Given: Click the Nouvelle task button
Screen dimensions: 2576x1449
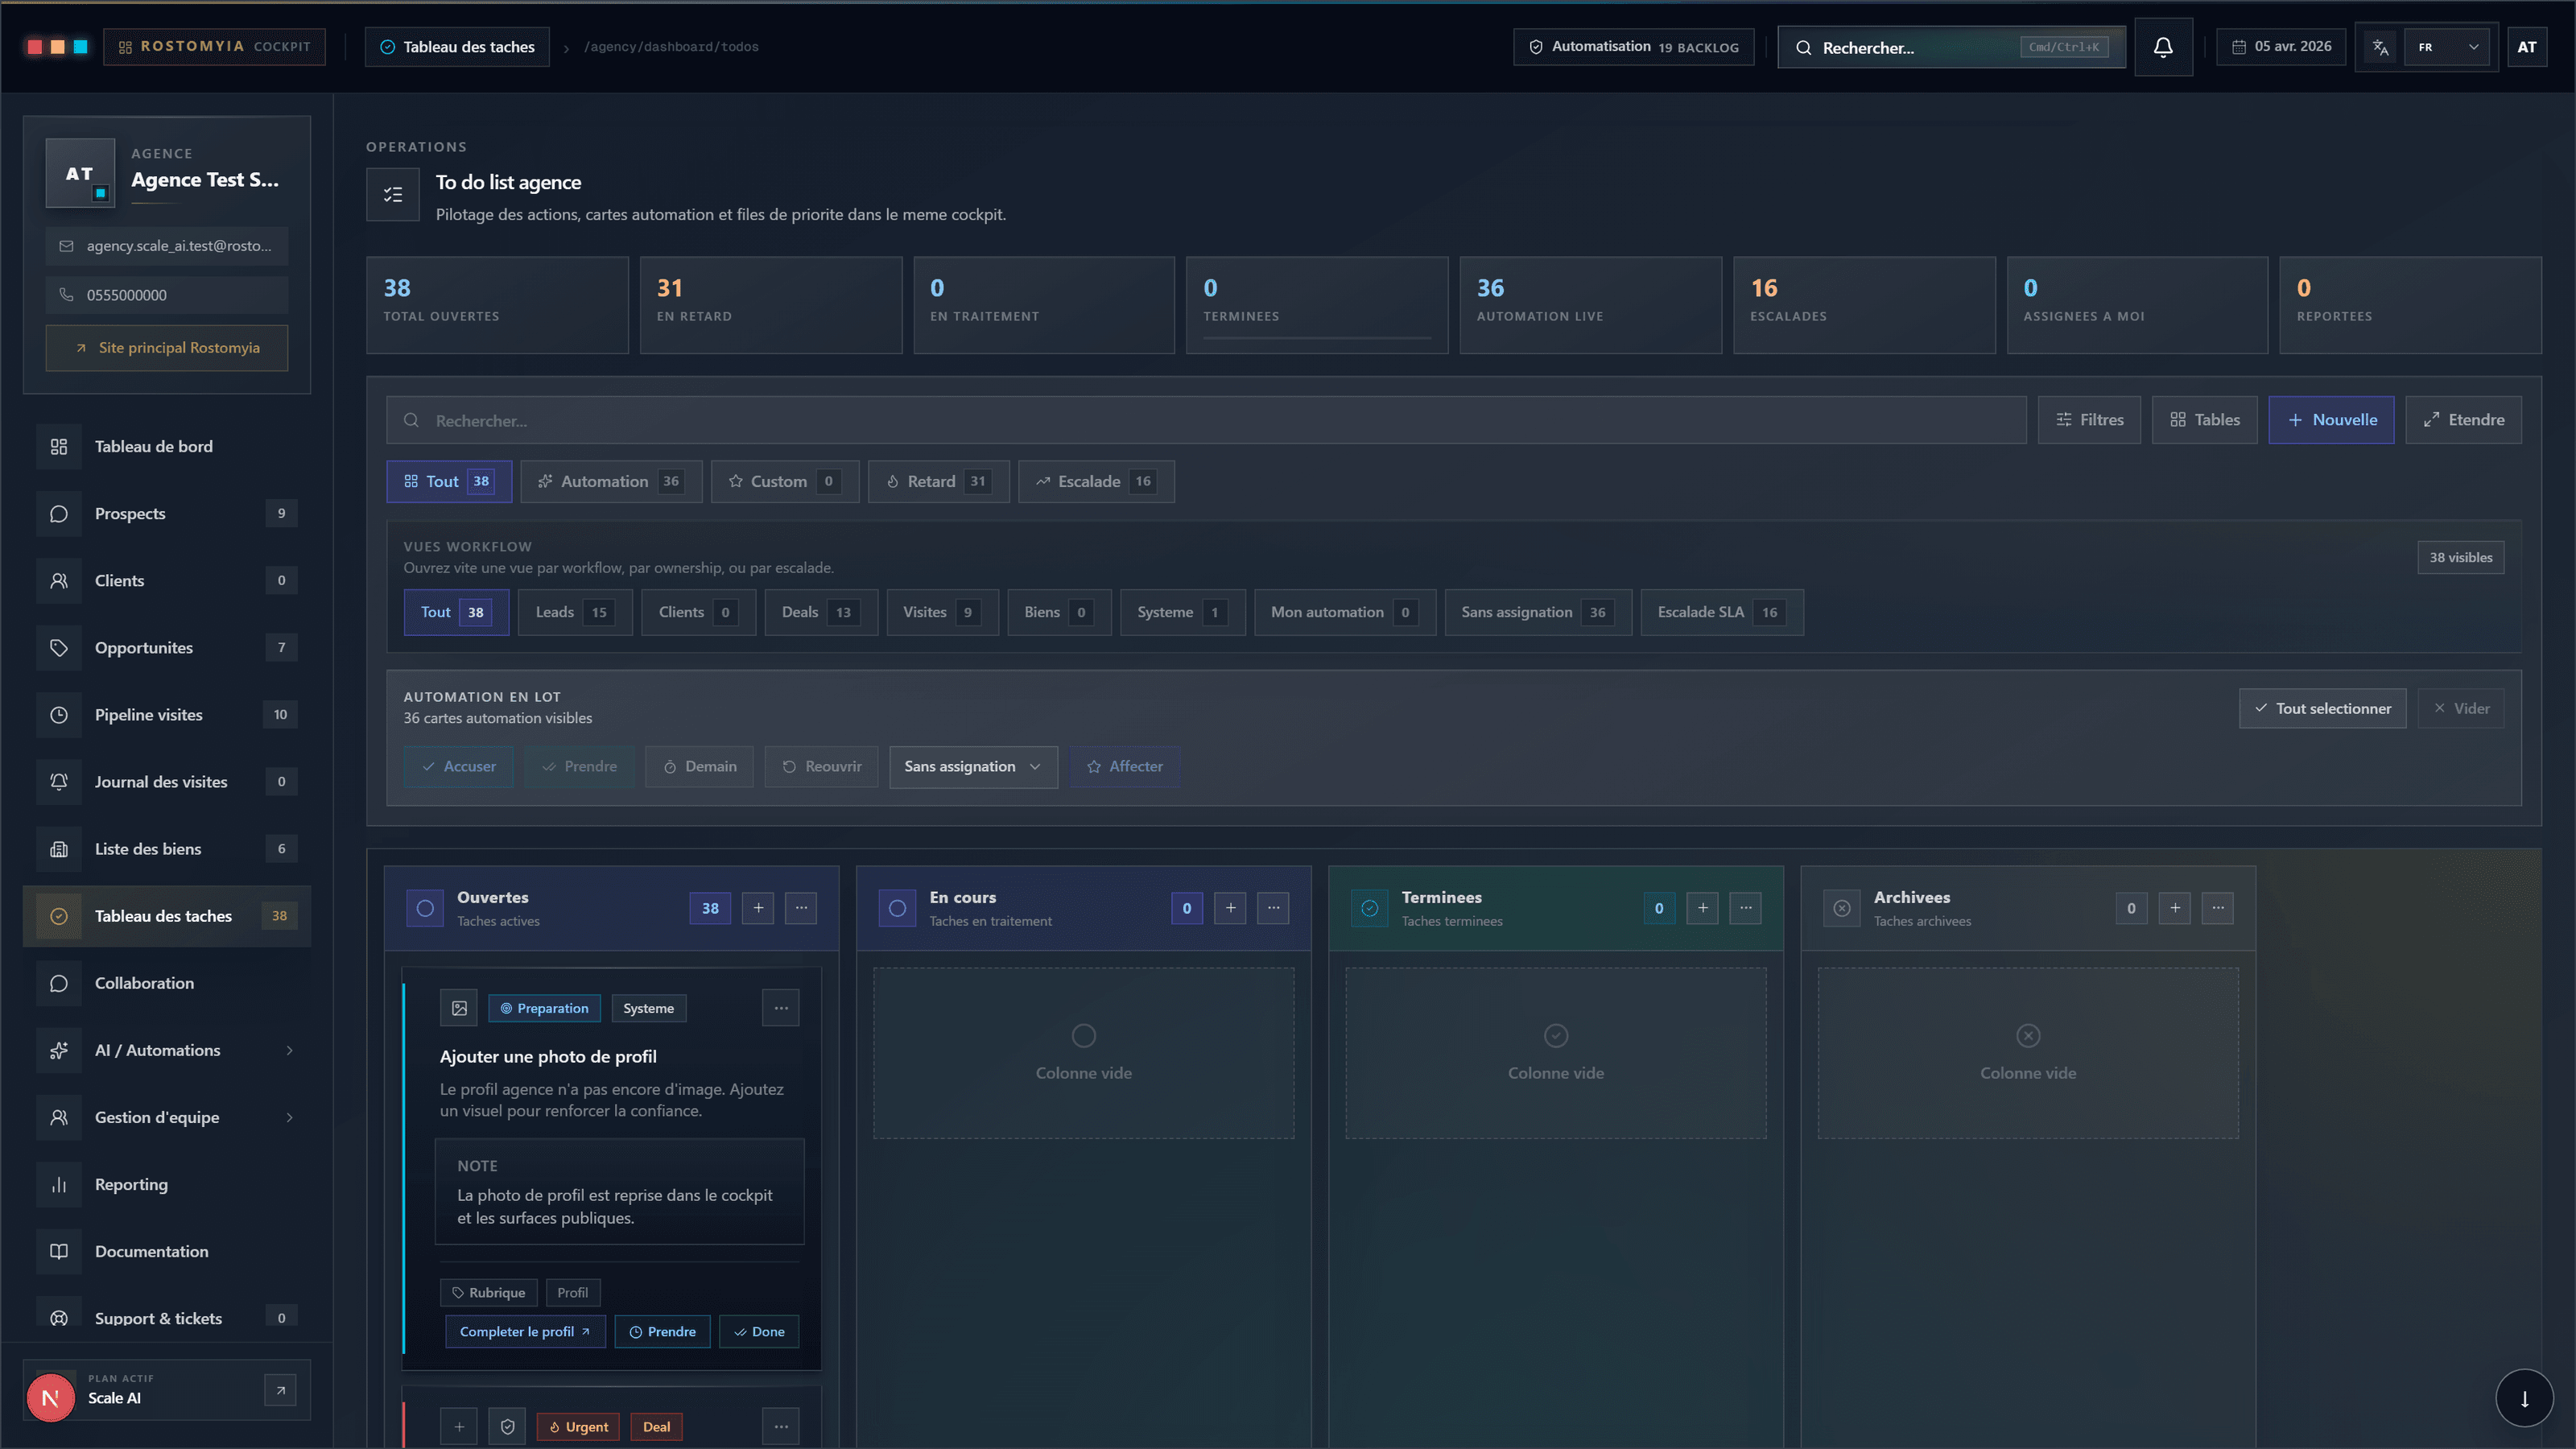Looking at the screenshot, I should click(x=2331, y=420).
